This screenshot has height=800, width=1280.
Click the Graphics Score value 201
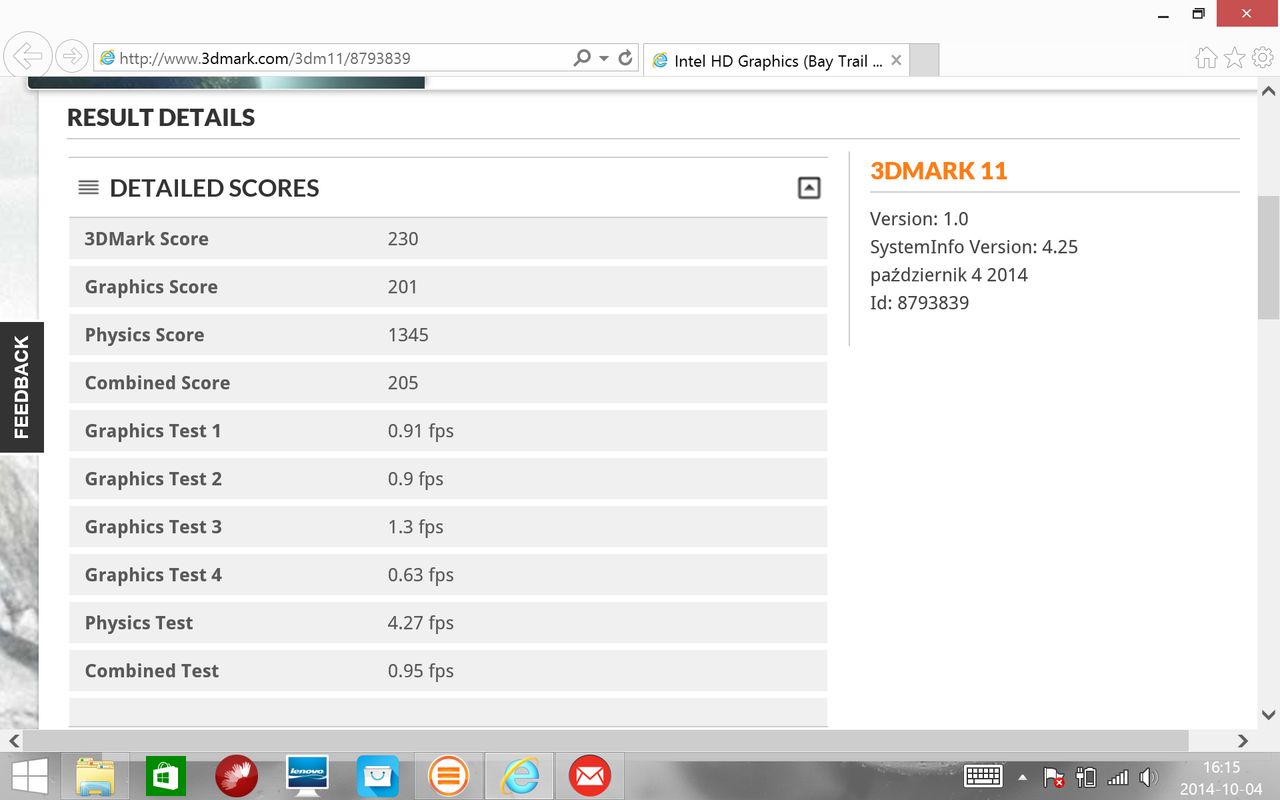[403, 287]
